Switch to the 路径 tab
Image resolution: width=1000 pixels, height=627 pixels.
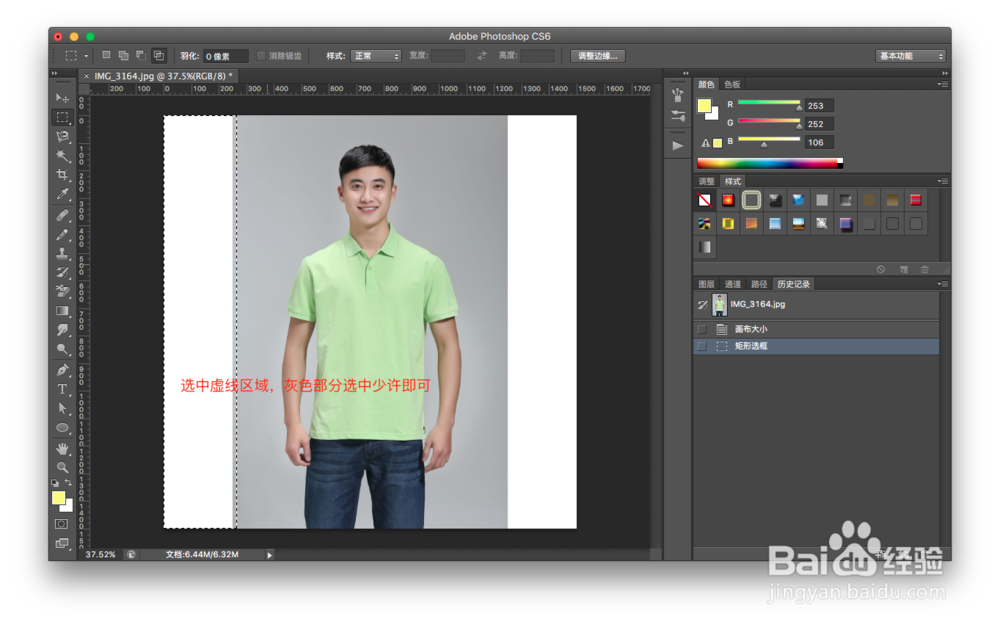pos(758,284)
